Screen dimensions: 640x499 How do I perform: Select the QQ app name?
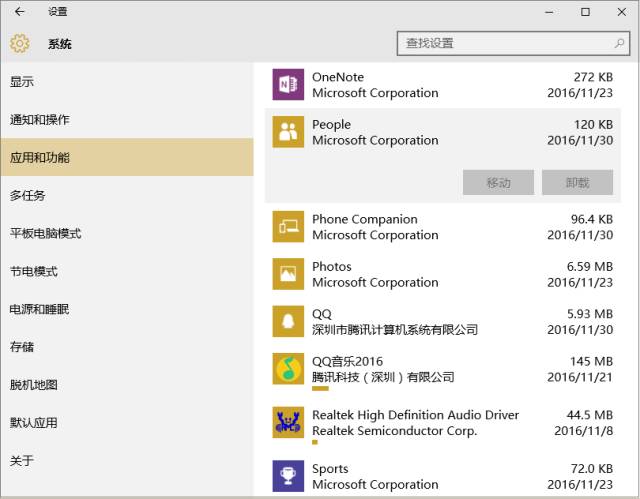coord(322,314)
